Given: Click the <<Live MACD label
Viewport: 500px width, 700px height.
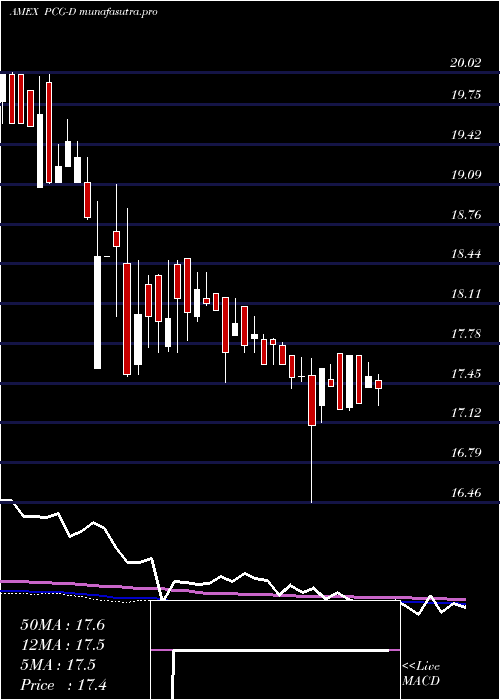Looking at the screenshot, I should [421, 674].
